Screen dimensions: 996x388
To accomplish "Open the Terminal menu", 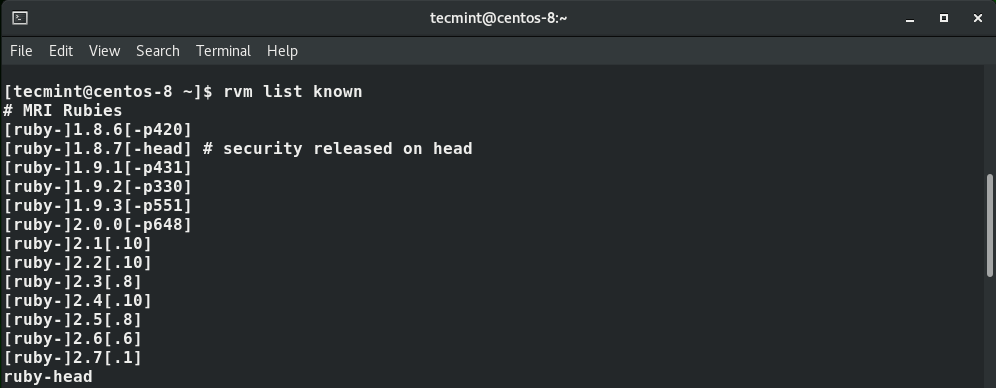I will tap(223, 51).
